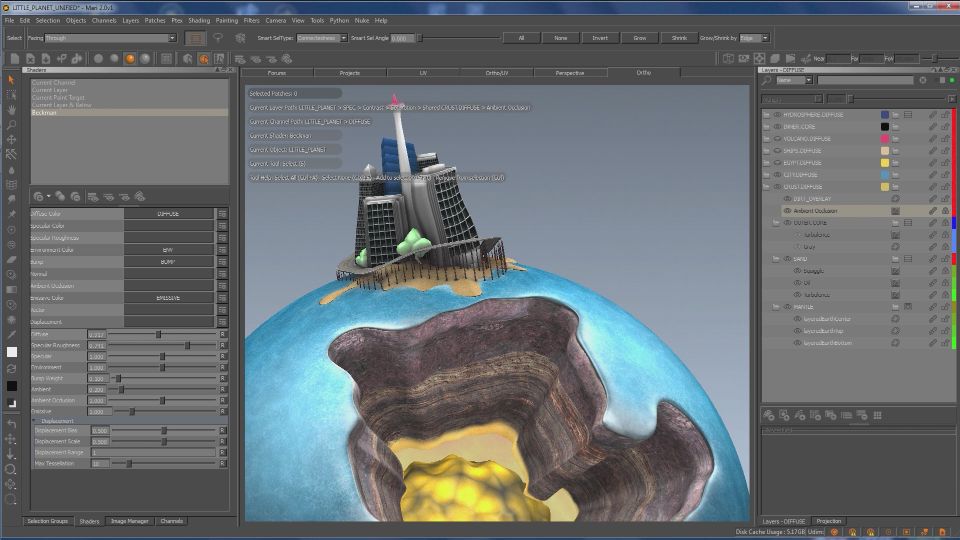Click the black background color swatch
Screen dimensions: 960x540
coord(12,386)
